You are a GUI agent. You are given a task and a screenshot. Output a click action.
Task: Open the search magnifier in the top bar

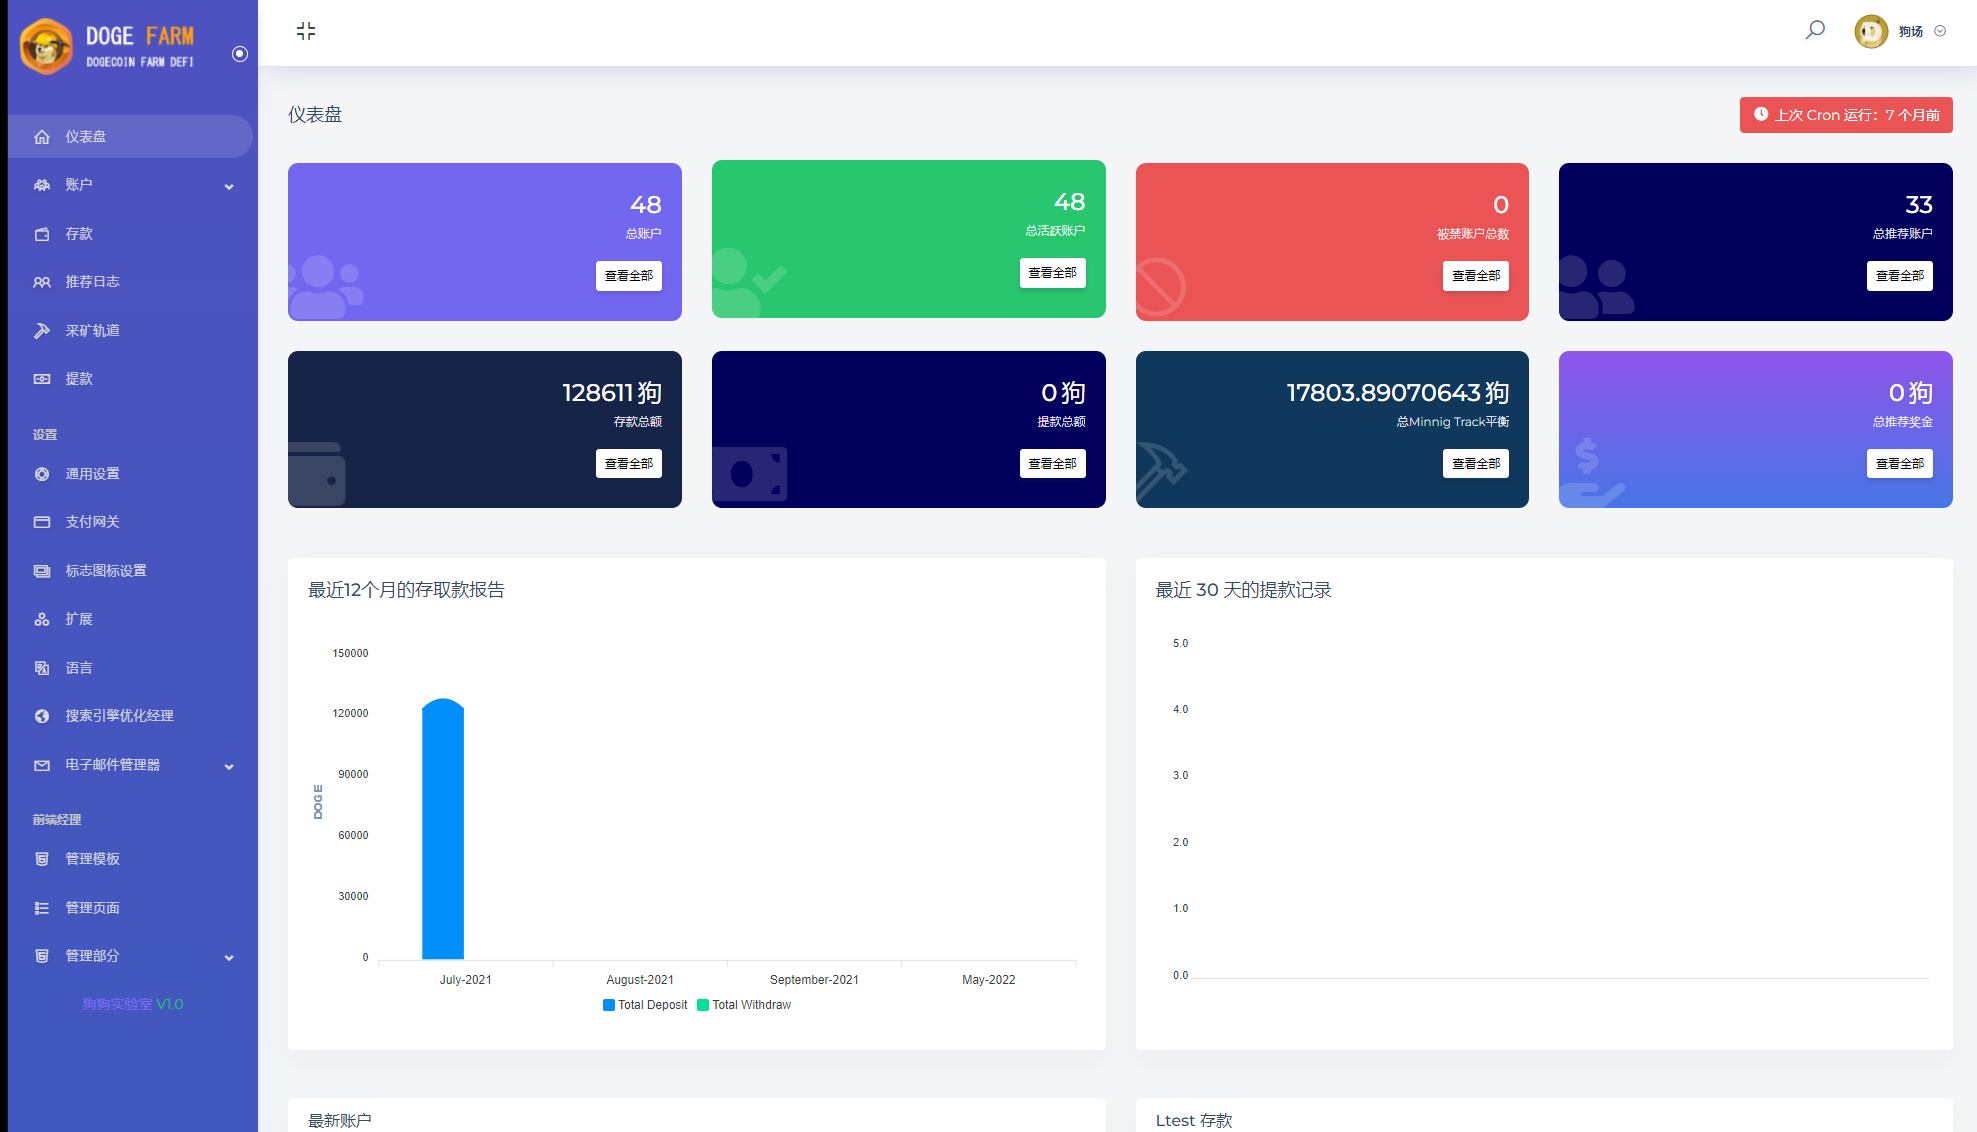click(x=1814, y=30)
